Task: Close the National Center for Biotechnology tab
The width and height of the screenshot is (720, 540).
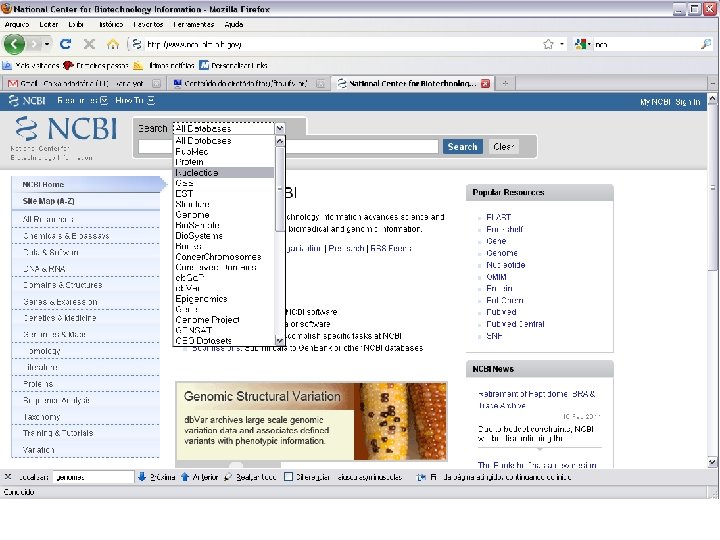Action: [x=485, y=84]
